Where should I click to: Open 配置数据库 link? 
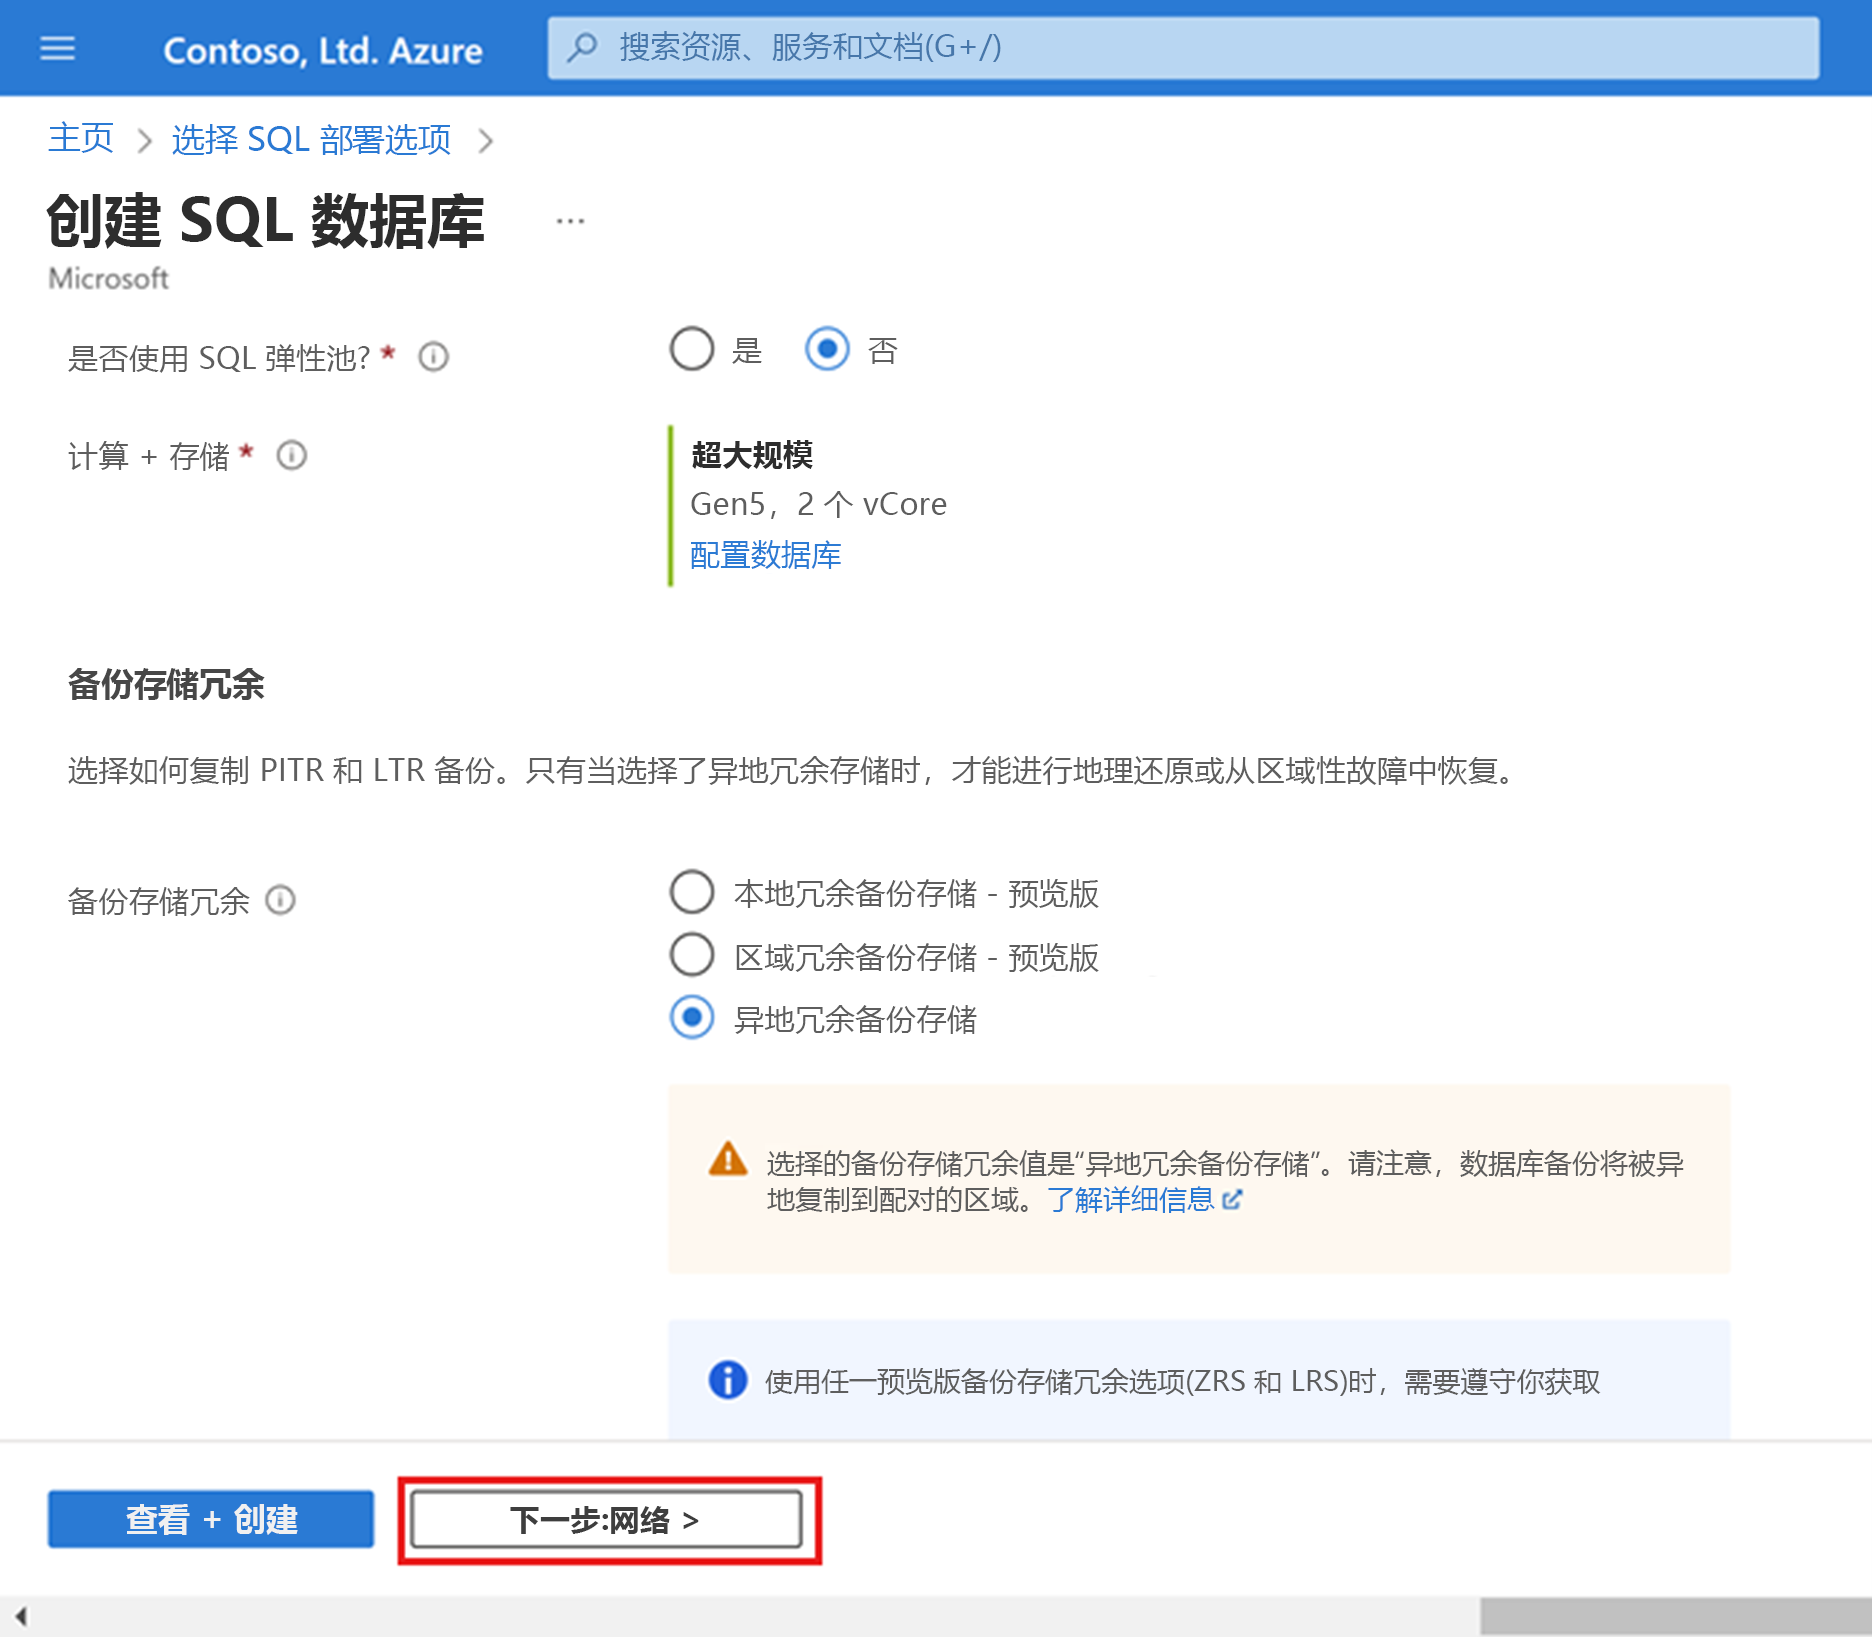(766, 555)
